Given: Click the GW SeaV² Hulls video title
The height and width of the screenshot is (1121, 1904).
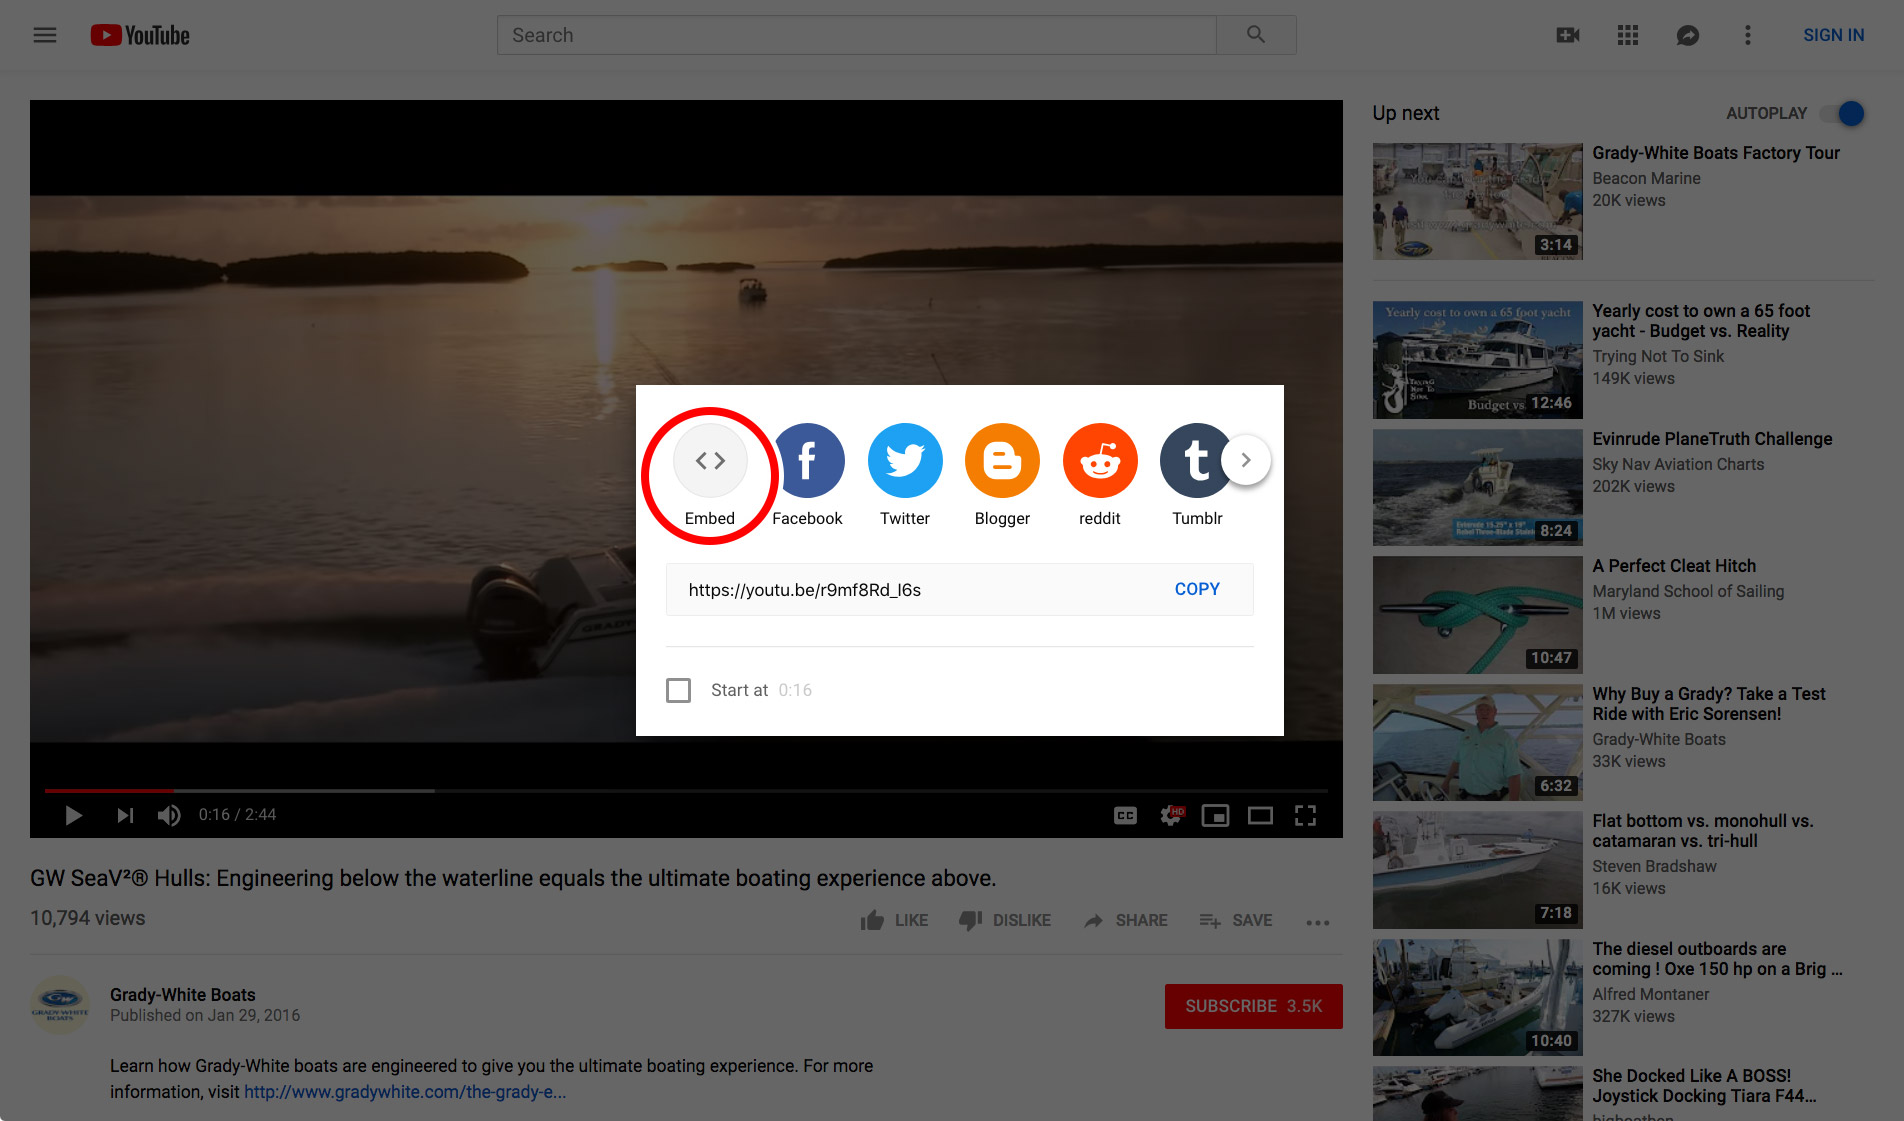Looking at the screenshot, I should (513, 878).
